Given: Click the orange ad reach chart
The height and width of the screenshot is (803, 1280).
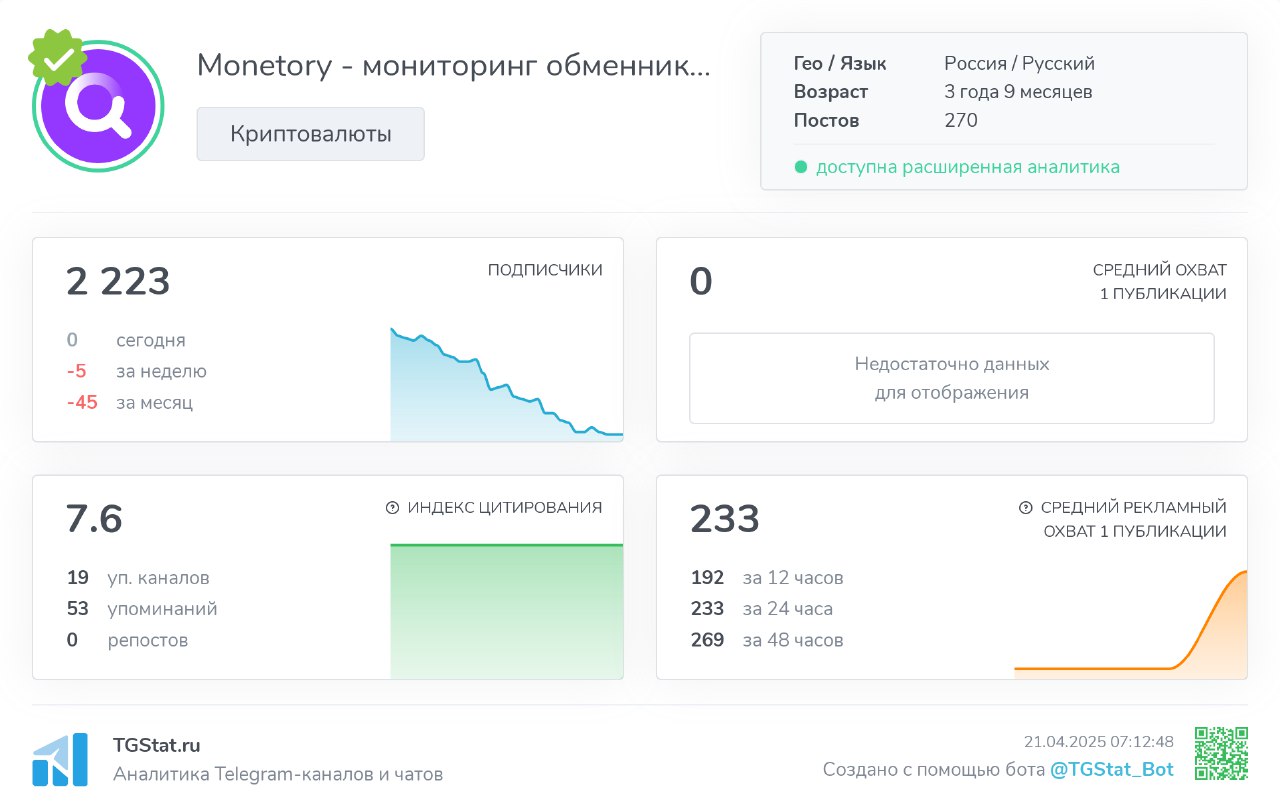Looking at the screenshot, I should (1130, 624).
